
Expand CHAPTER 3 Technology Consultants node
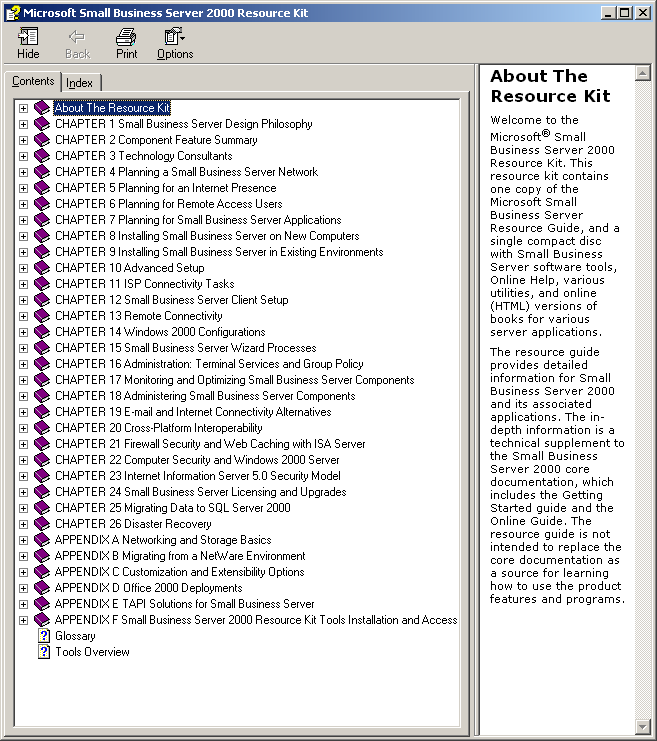(x=23, y=156)
